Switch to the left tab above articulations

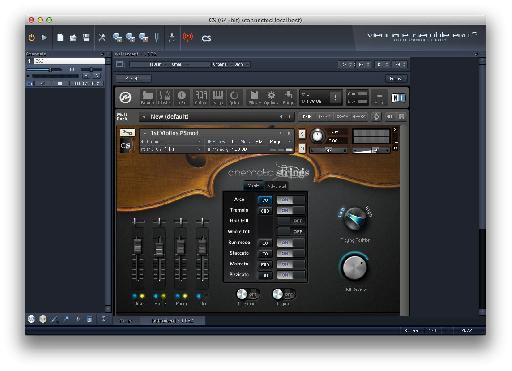point(253,185)
